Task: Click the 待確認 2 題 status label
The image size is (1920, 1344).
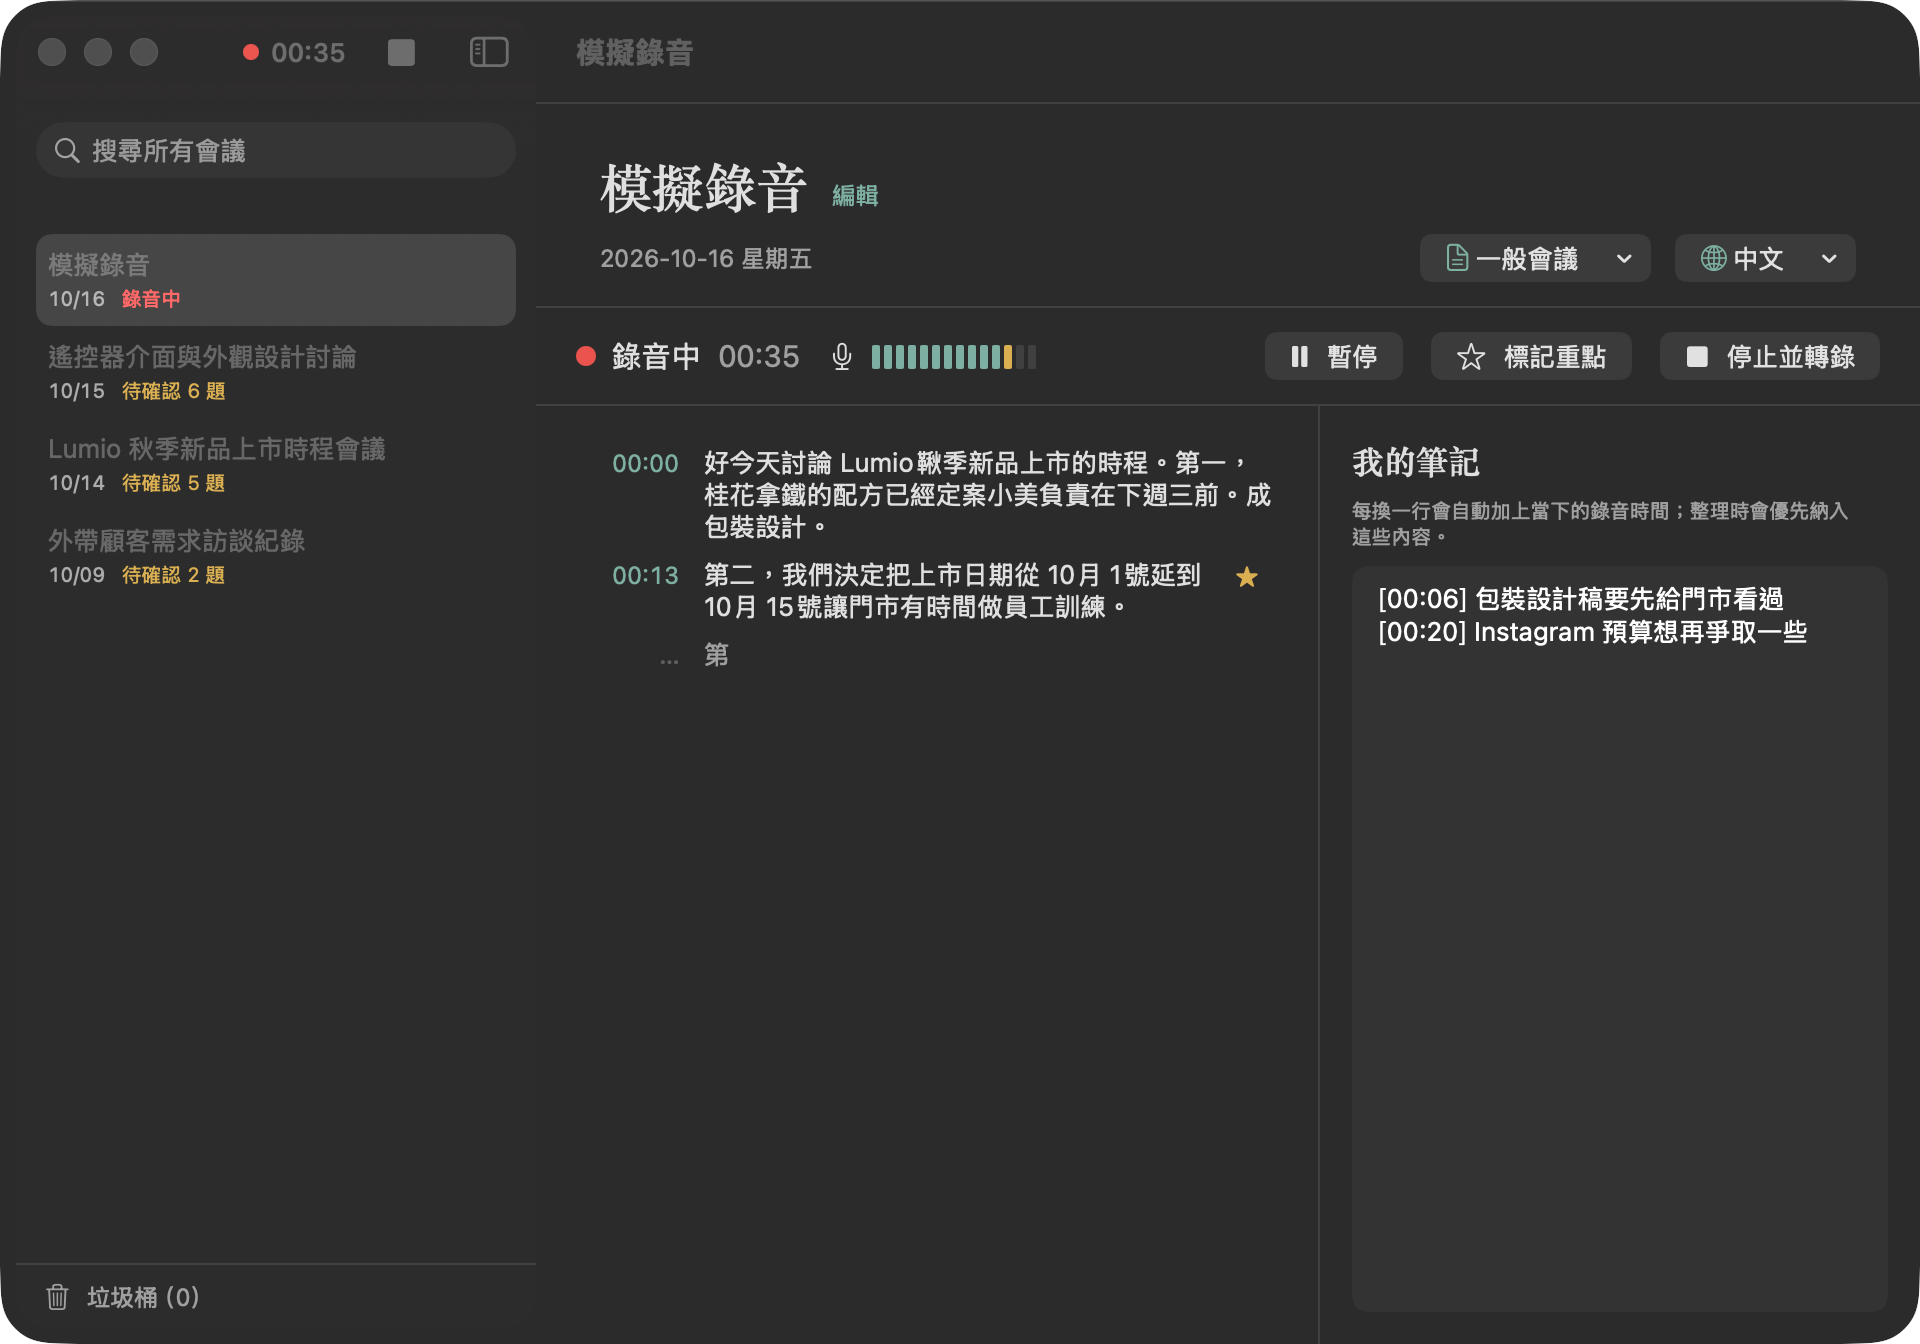Action: click(173, 575)
